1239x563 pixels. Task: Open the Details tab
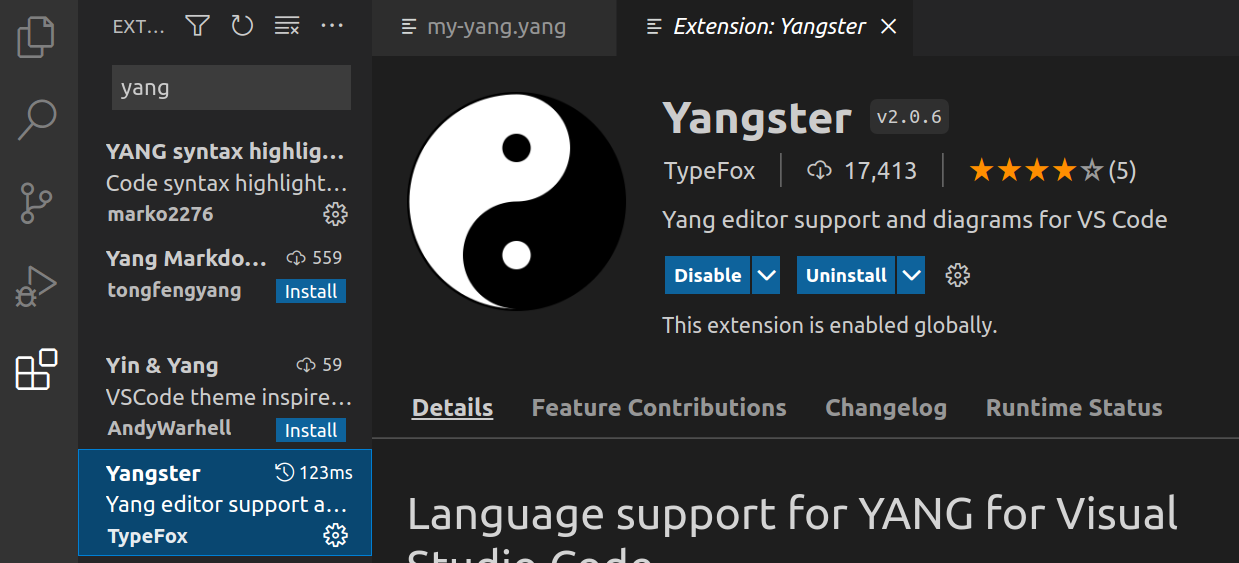pyautogui.click(x=452, y=408)
